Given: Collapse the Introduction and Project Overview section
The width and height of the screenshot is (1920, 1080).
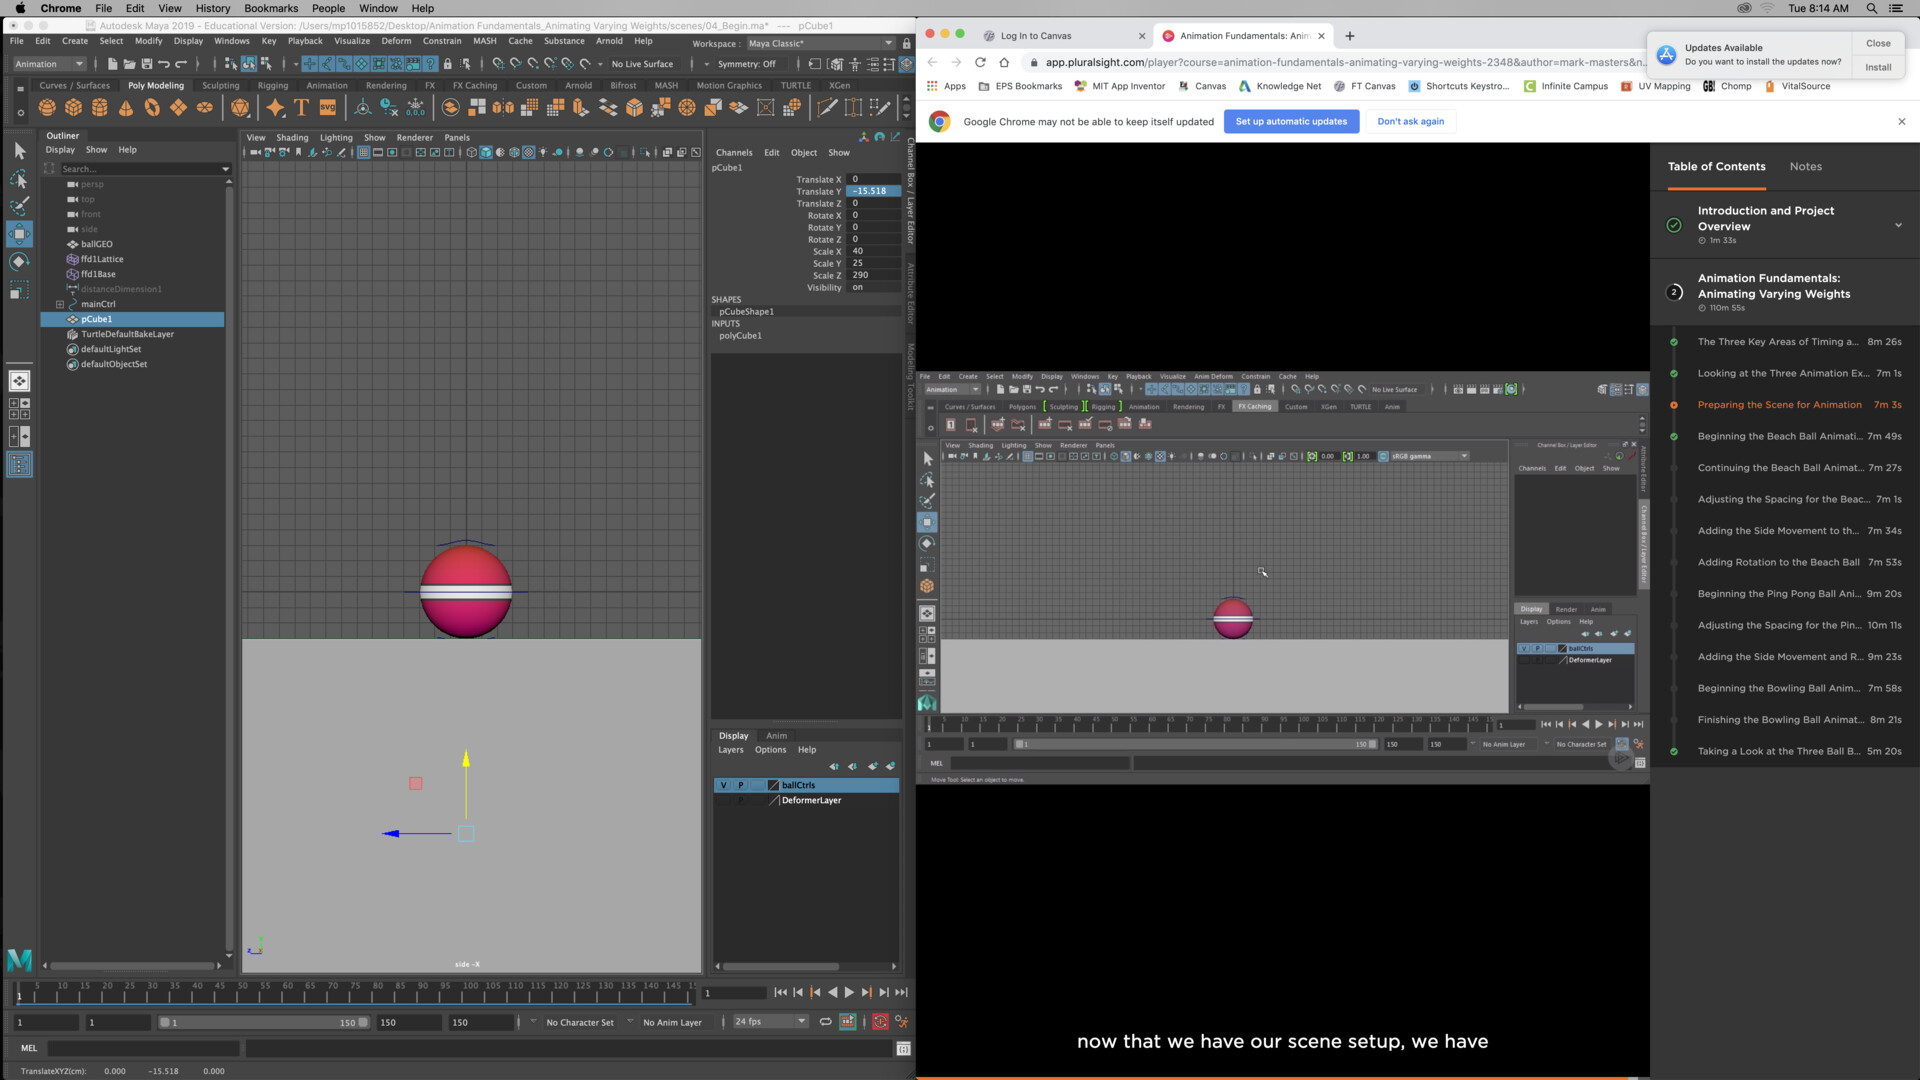Looking at the screenshot, I should pos(1899,225).
